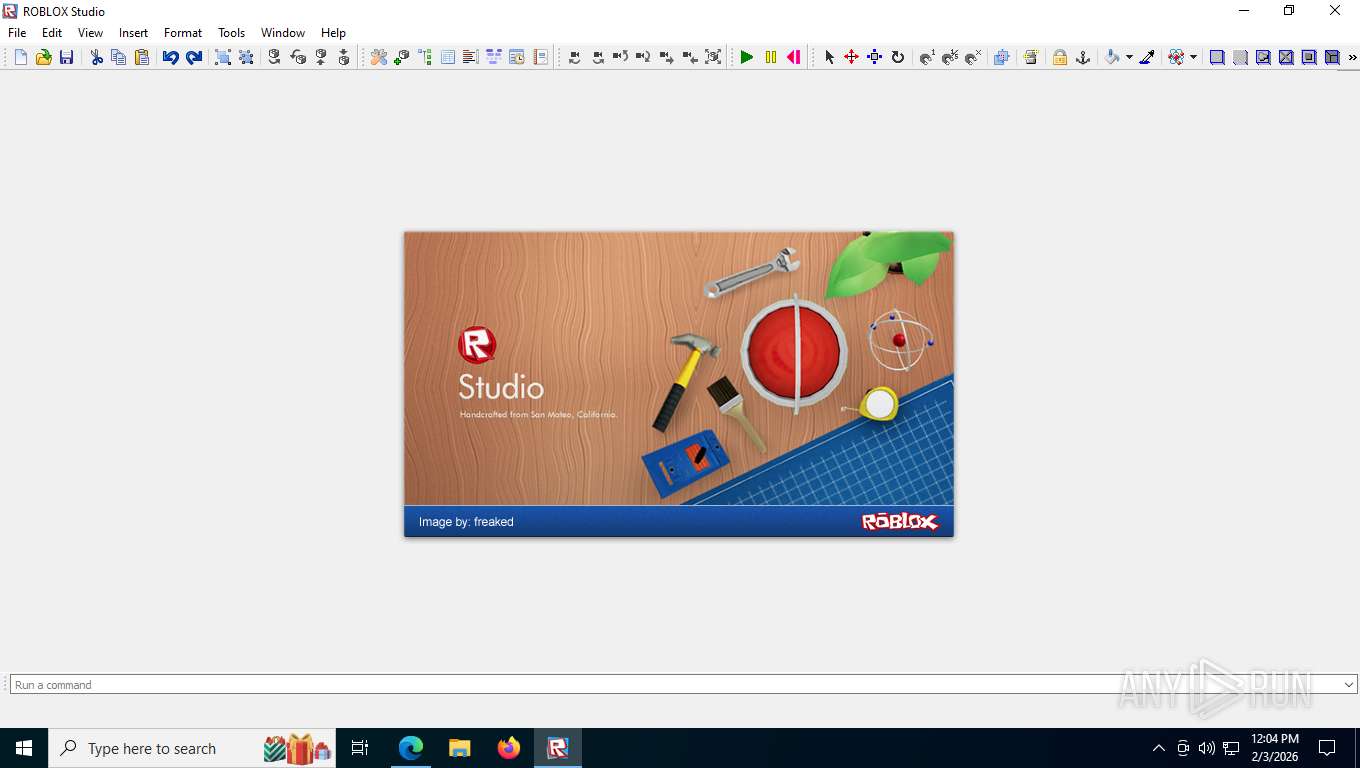
Task: Click the Paste clipboard icon
Action: [x=142, y=57]
